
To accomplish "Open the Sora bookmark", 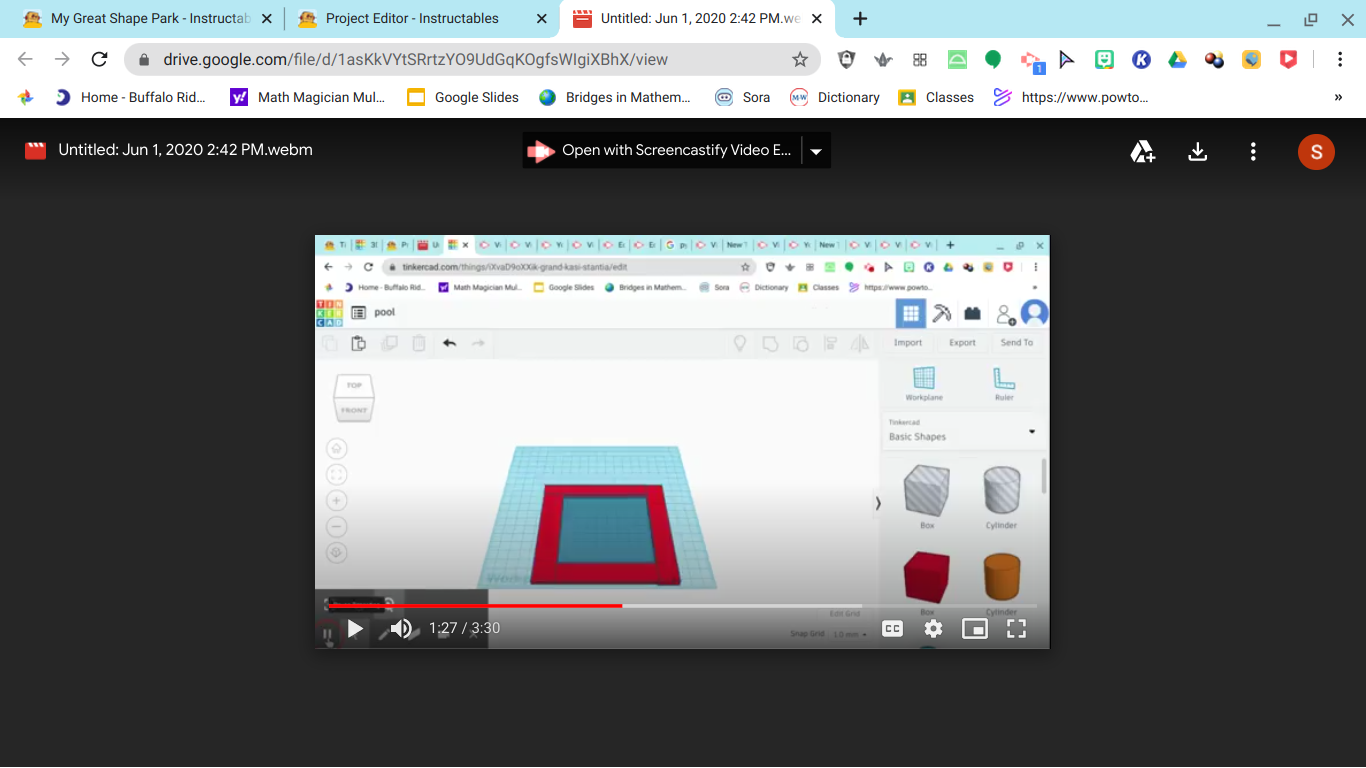I will (742, 97).
